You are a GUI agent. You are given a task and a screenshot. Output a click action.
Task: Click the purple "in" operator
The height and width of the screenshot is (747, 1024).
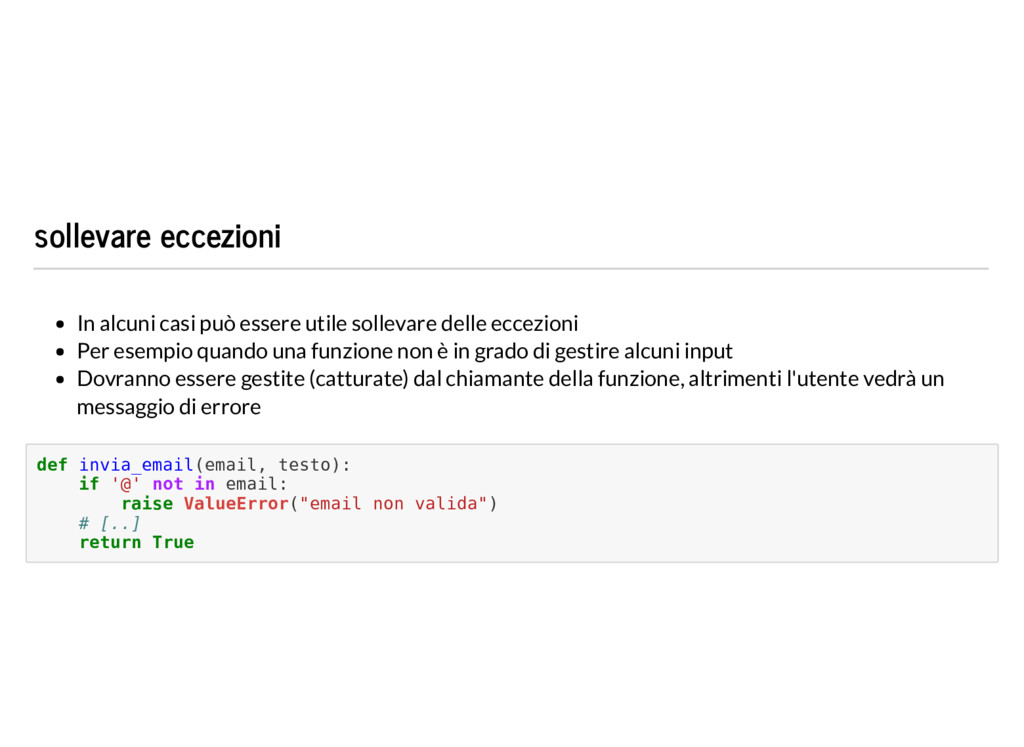[x=204, y=484]
